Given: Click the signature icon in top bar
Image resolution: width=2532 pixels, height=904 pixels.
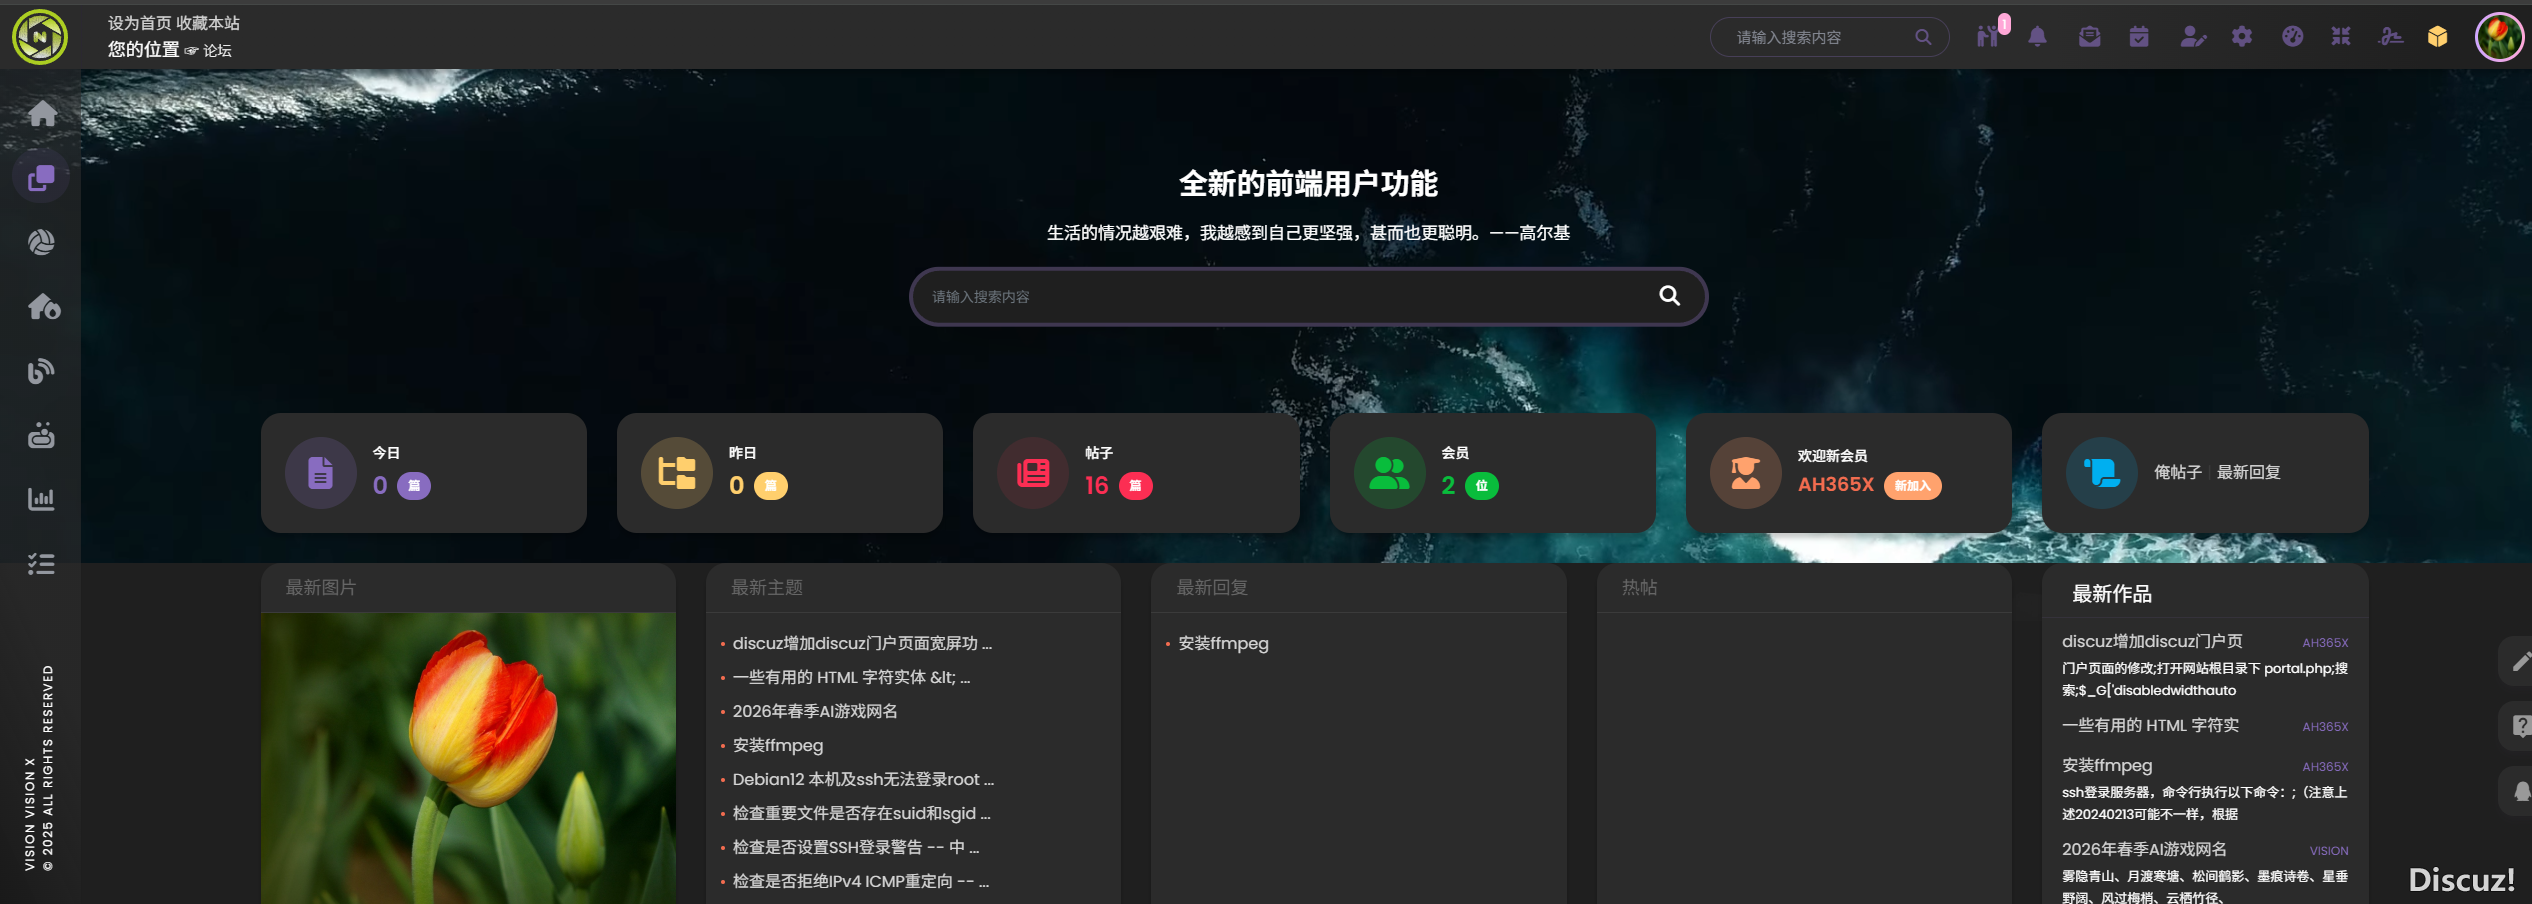Looking at the screenshot, I should (2391, 37).
